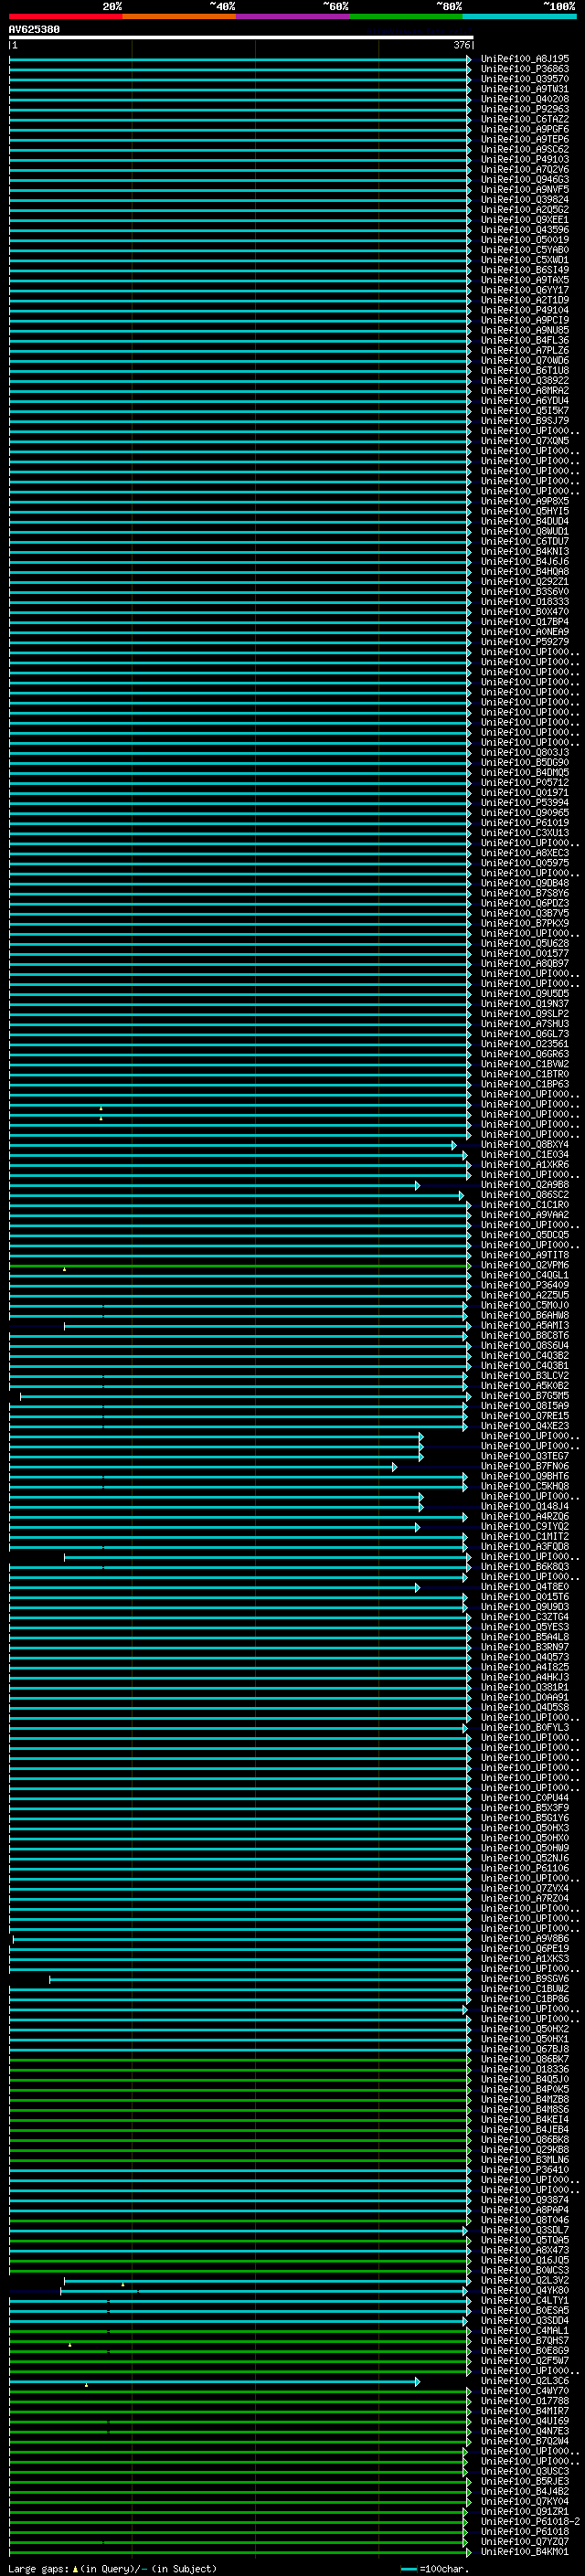Click hit label UniRef100_Q8BXY4
This screenshot has height=2576, width=585.
click(525, 1145)
